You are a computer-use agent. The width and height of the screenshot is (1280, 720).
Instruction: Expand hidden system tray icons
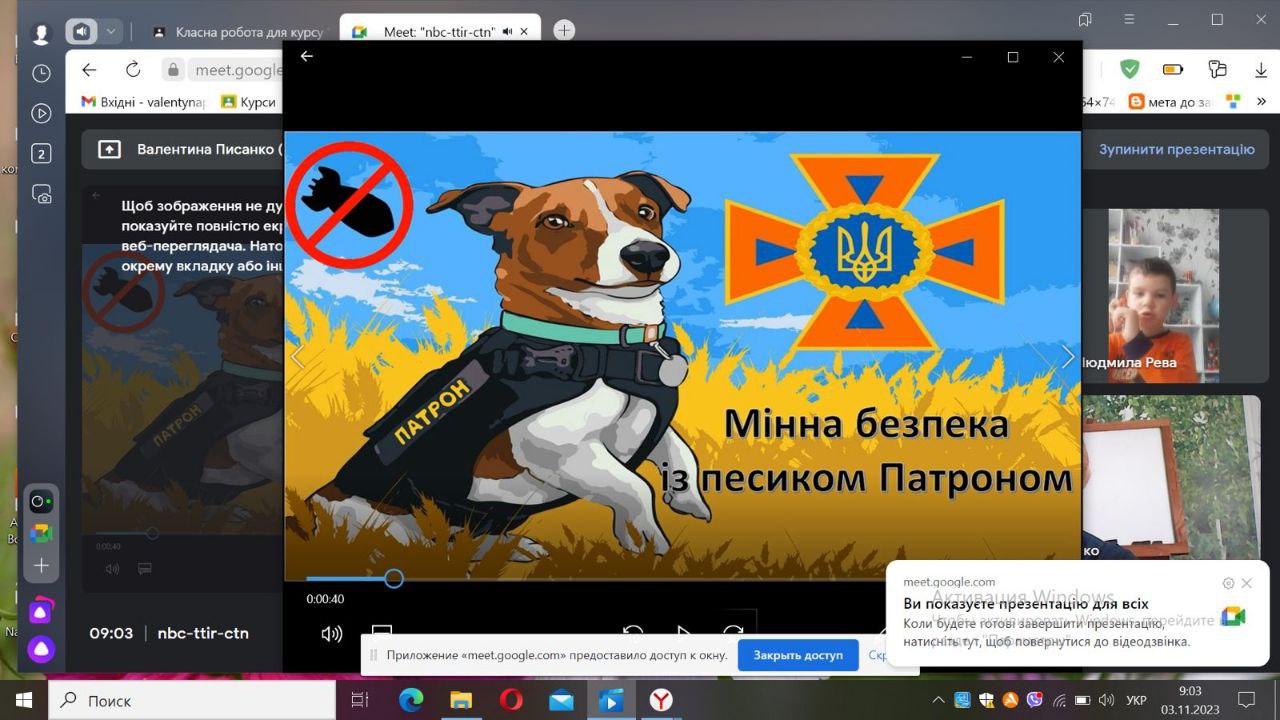[x=937, y=700]
